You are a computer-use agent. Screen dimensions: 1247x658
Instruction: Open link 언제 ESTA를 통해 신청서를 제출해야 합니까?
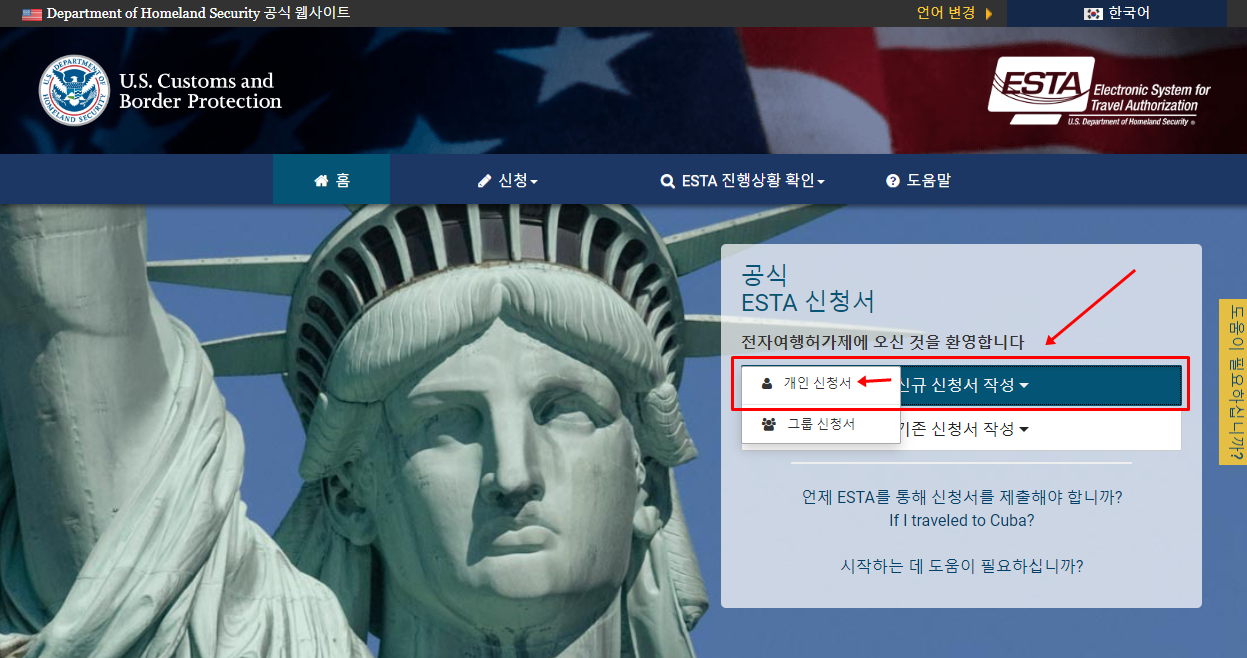click(961, 497)
